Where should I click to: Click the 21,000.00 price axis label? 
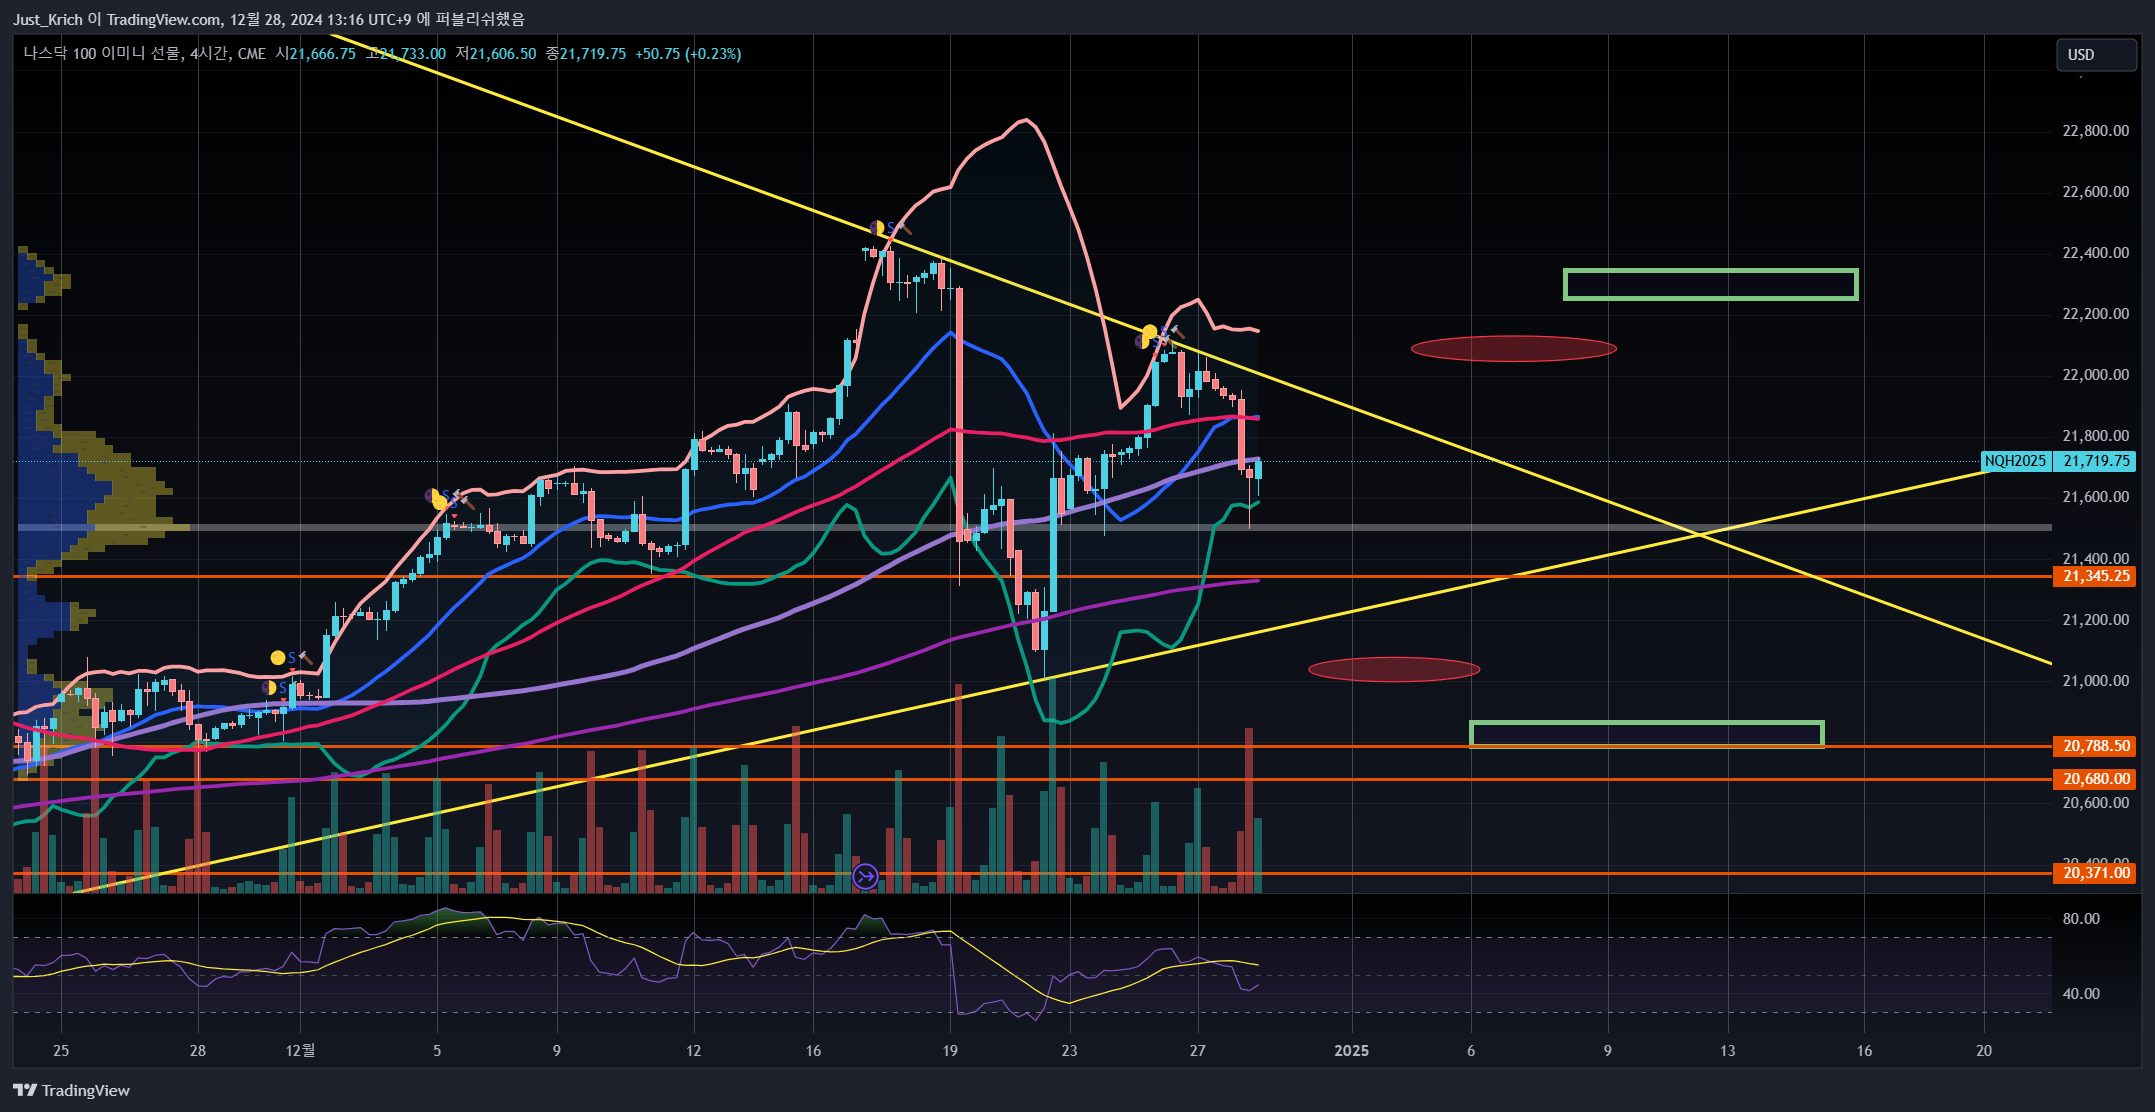pos(2096,681)
